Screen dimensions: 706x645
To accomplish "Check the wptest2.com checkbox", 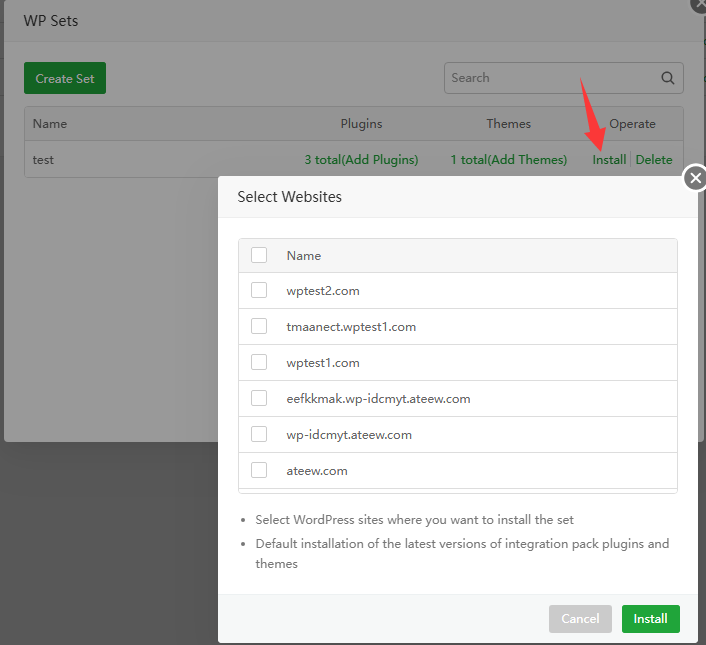I will click(259, 290).
